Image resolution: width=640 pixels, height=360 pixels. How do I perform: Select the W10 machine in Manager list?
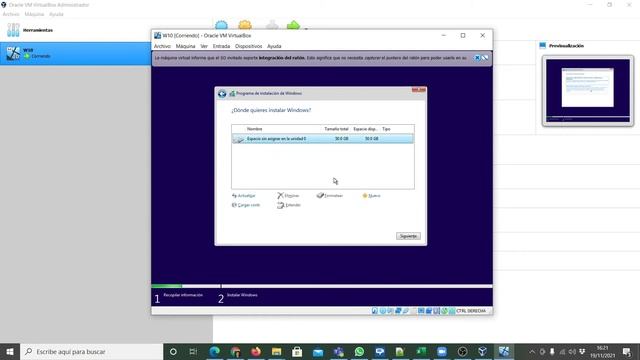click(x=76, y=53)
